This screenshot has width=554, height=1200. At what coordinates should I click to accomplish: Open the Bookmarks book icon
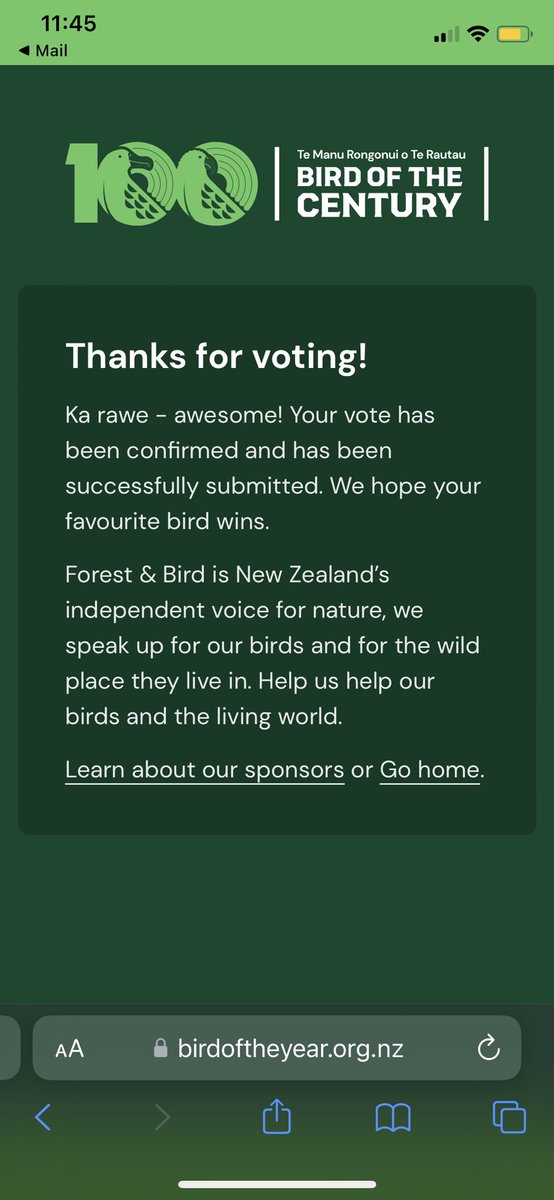point(393,1117)
